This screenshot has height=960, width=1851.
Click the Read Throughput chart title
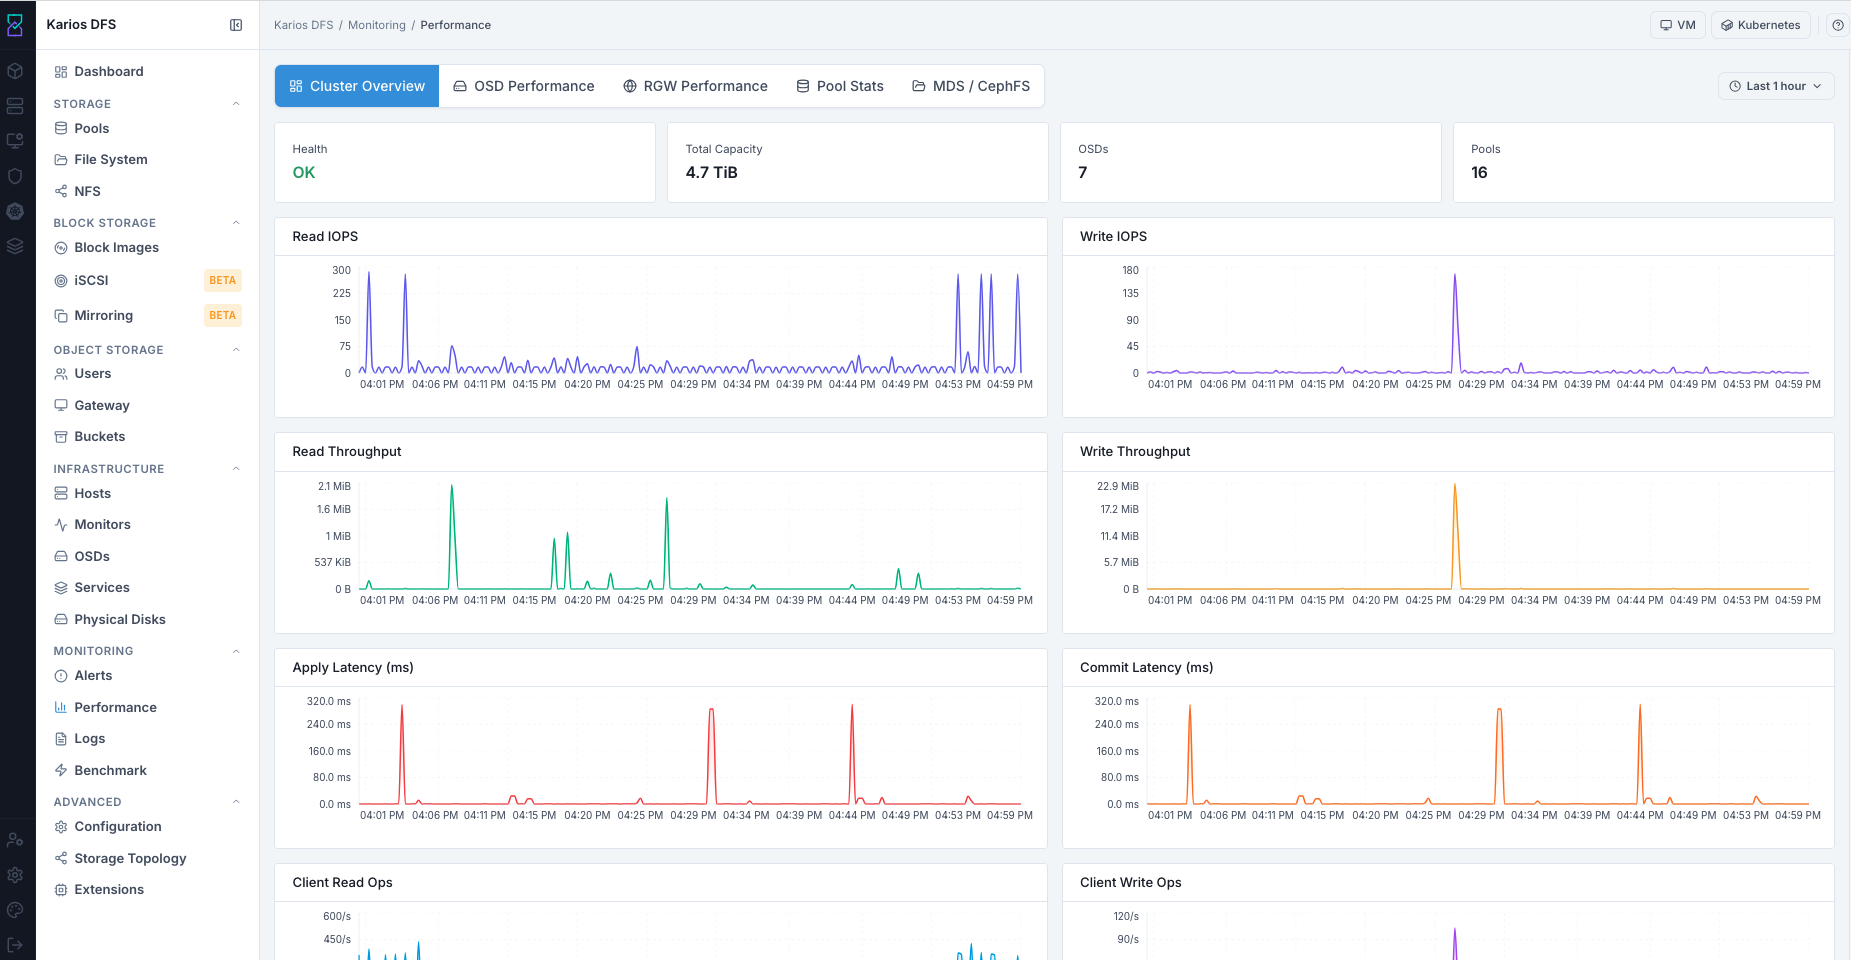pos(347,452)
